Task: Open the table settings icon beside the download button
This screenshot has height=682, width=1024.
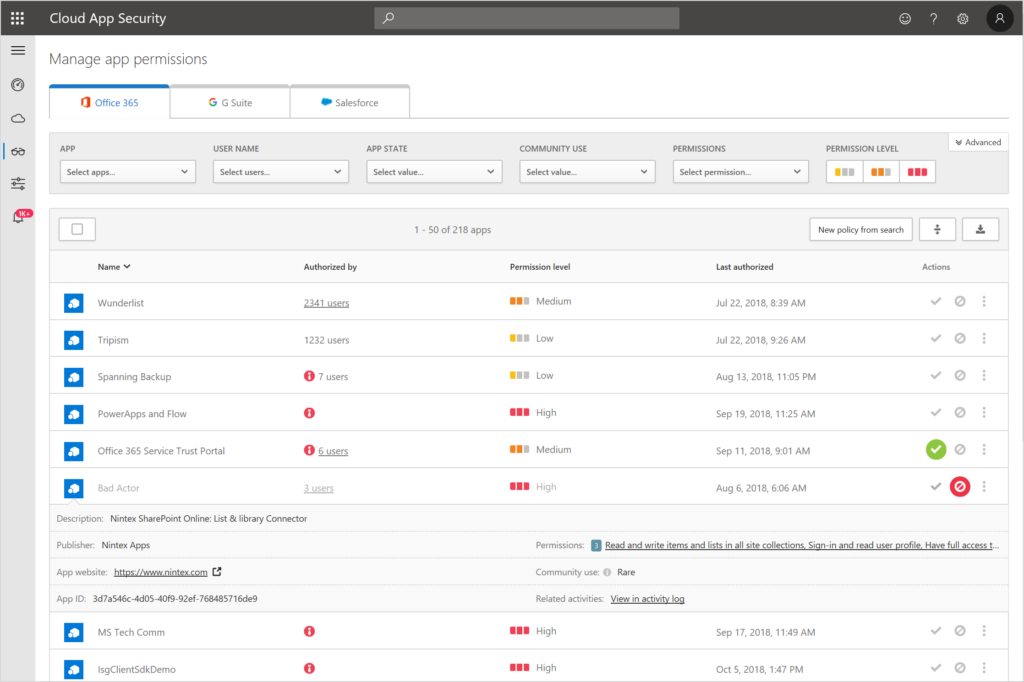Action: click(937, 229)
